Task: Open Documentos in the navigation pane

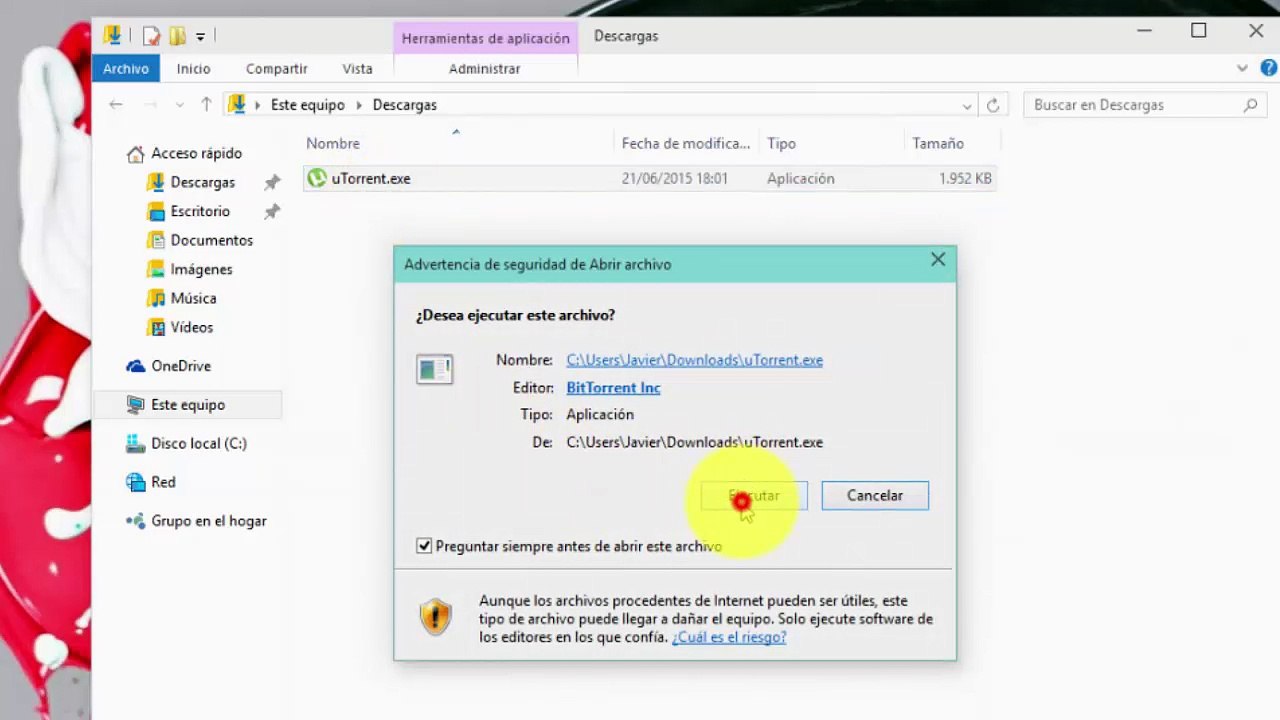Action: point(211,241)
